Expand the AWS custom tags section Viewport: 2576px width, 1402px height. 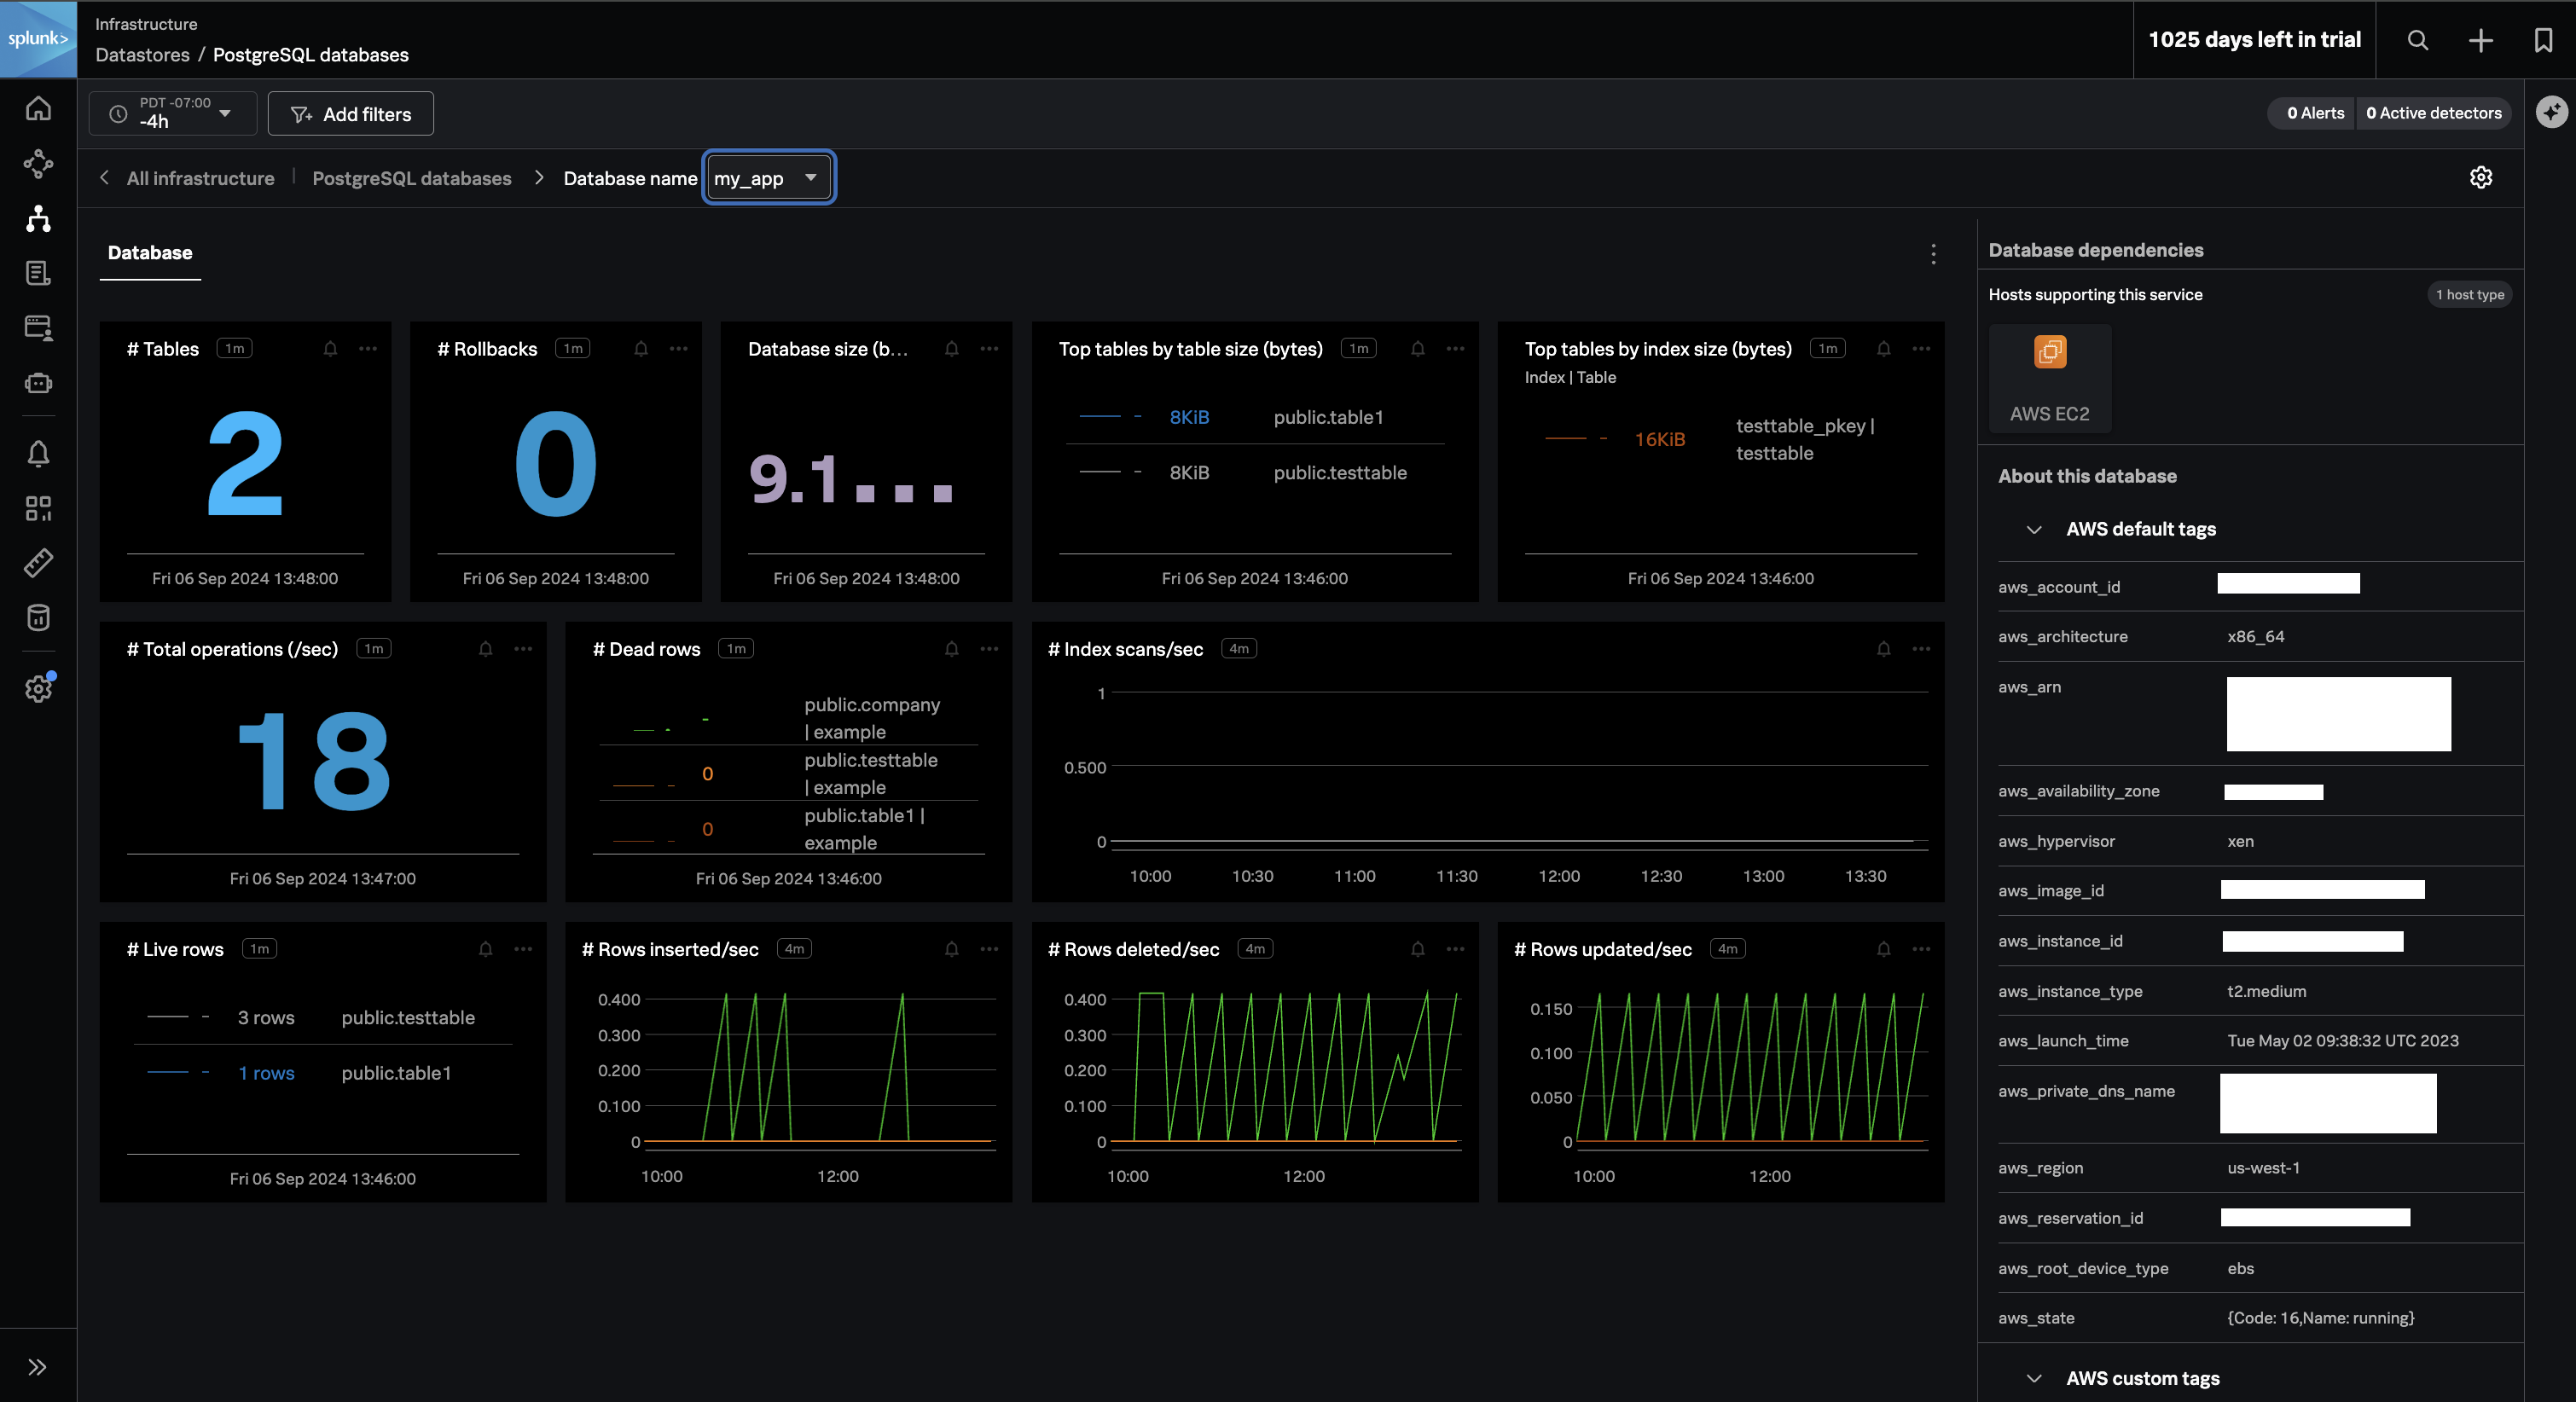pos(2033,1378)
